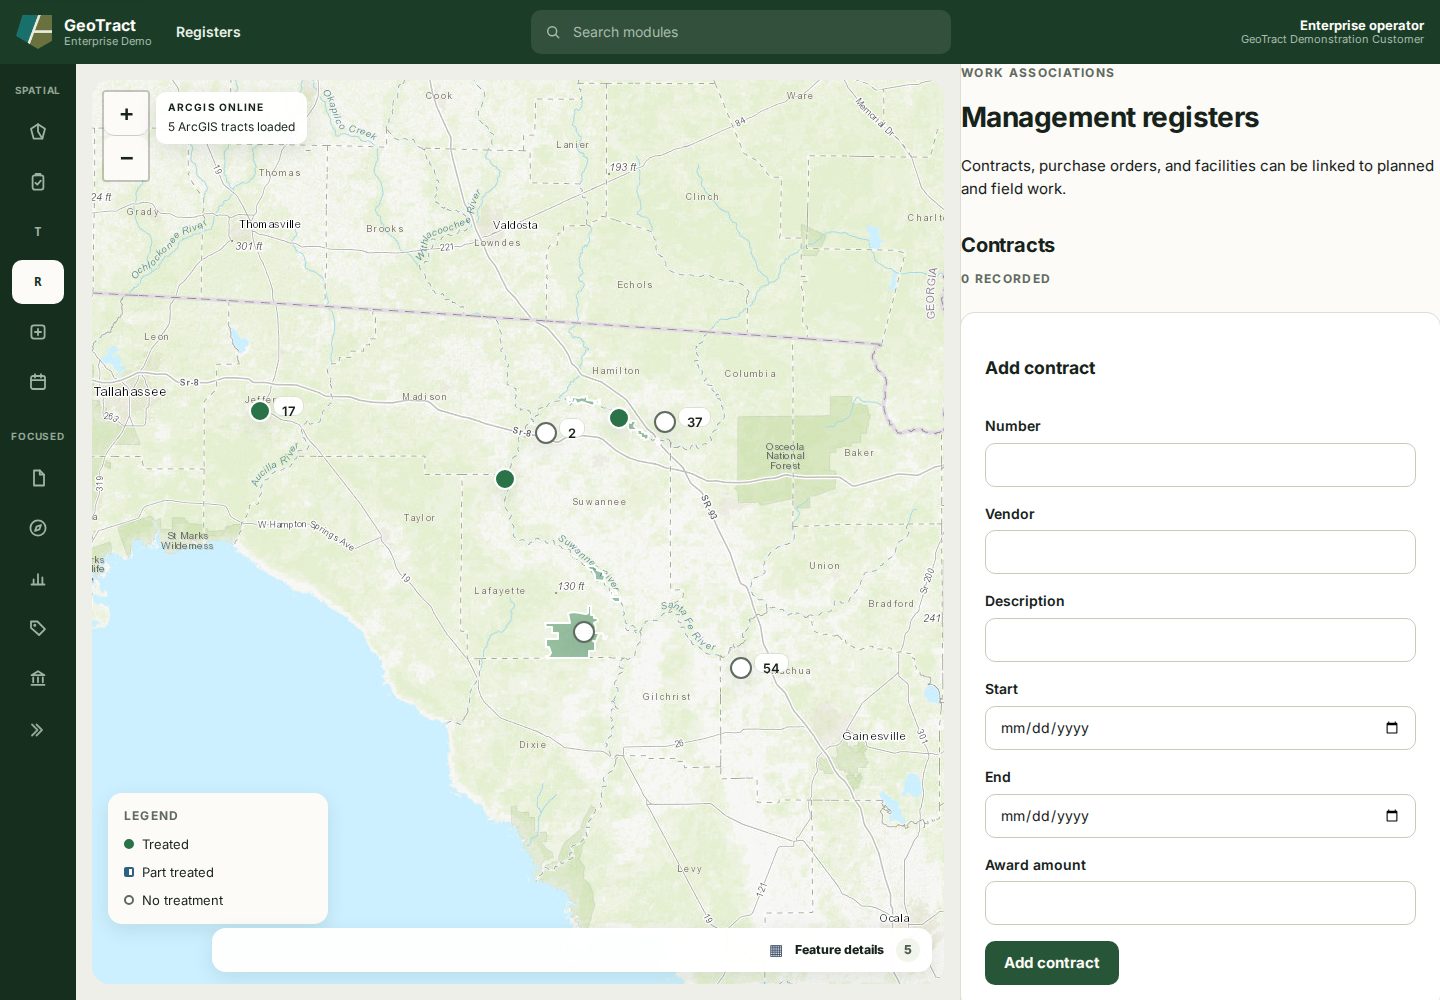The height and width of the screenshot is (1000, 1440).
Task: Open the End date calendar picker
Action: [x=1392, y=816]
